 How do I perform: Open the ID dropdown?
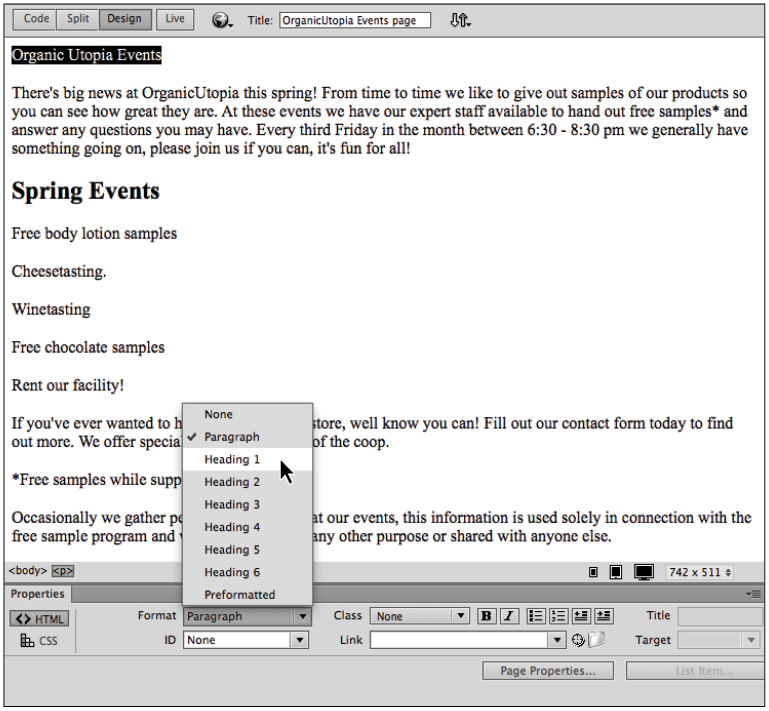(x=246, y=640)
